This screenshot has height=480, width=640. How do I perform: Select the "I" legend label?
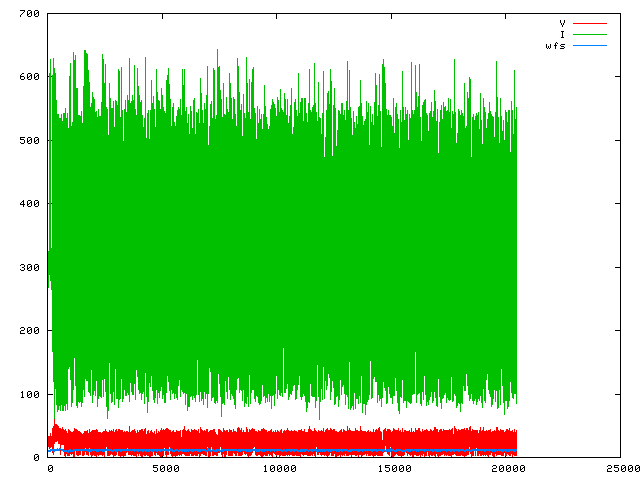point(563,34)
